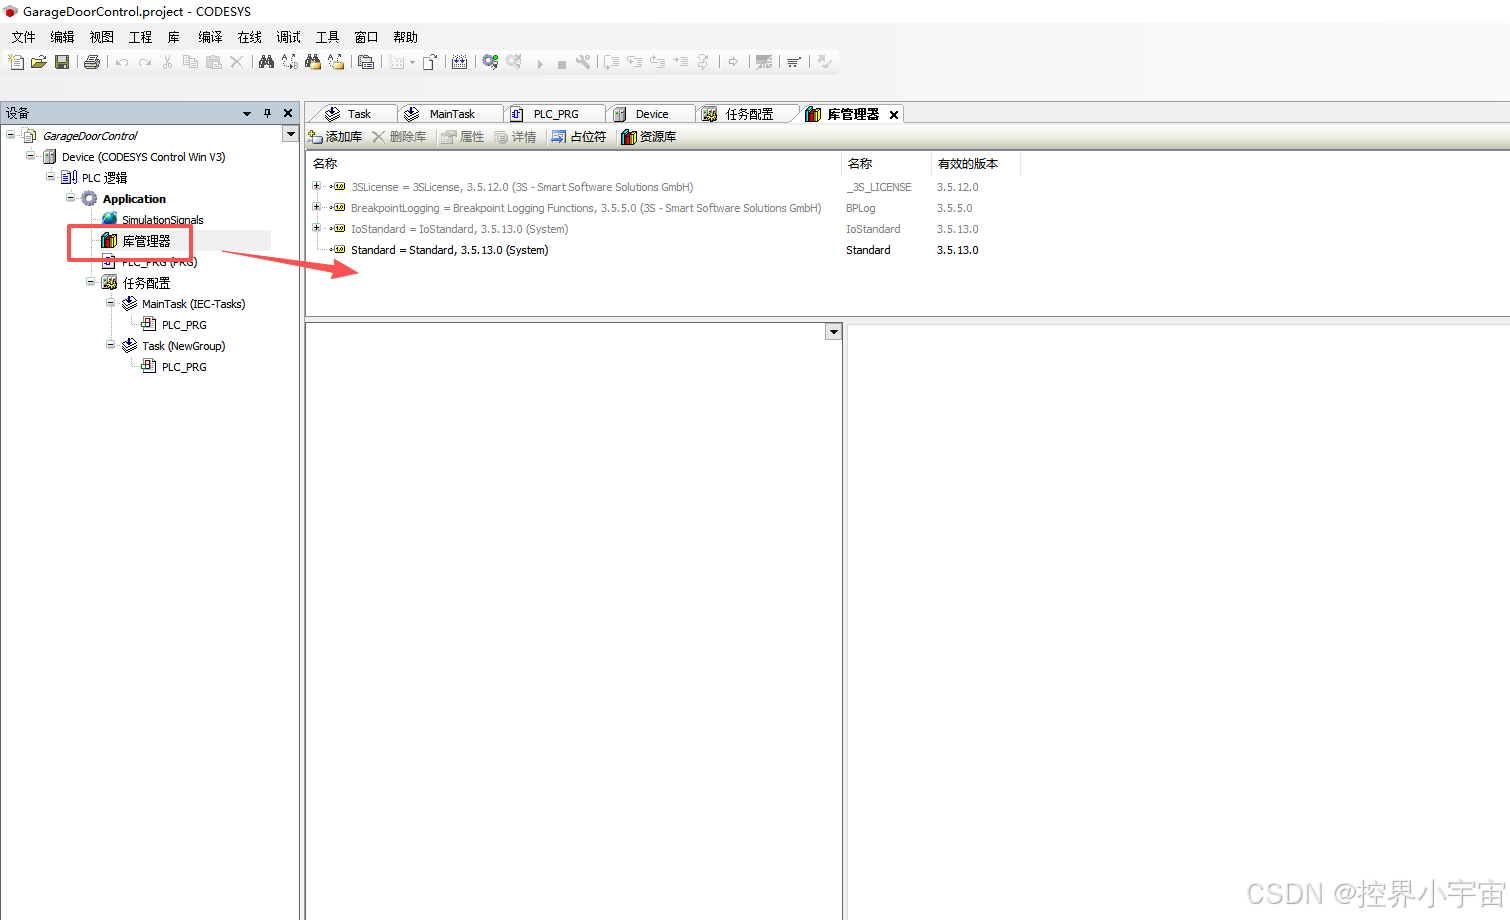Open the 编辑 menu
1510x920 pixels.
(63, 37)
